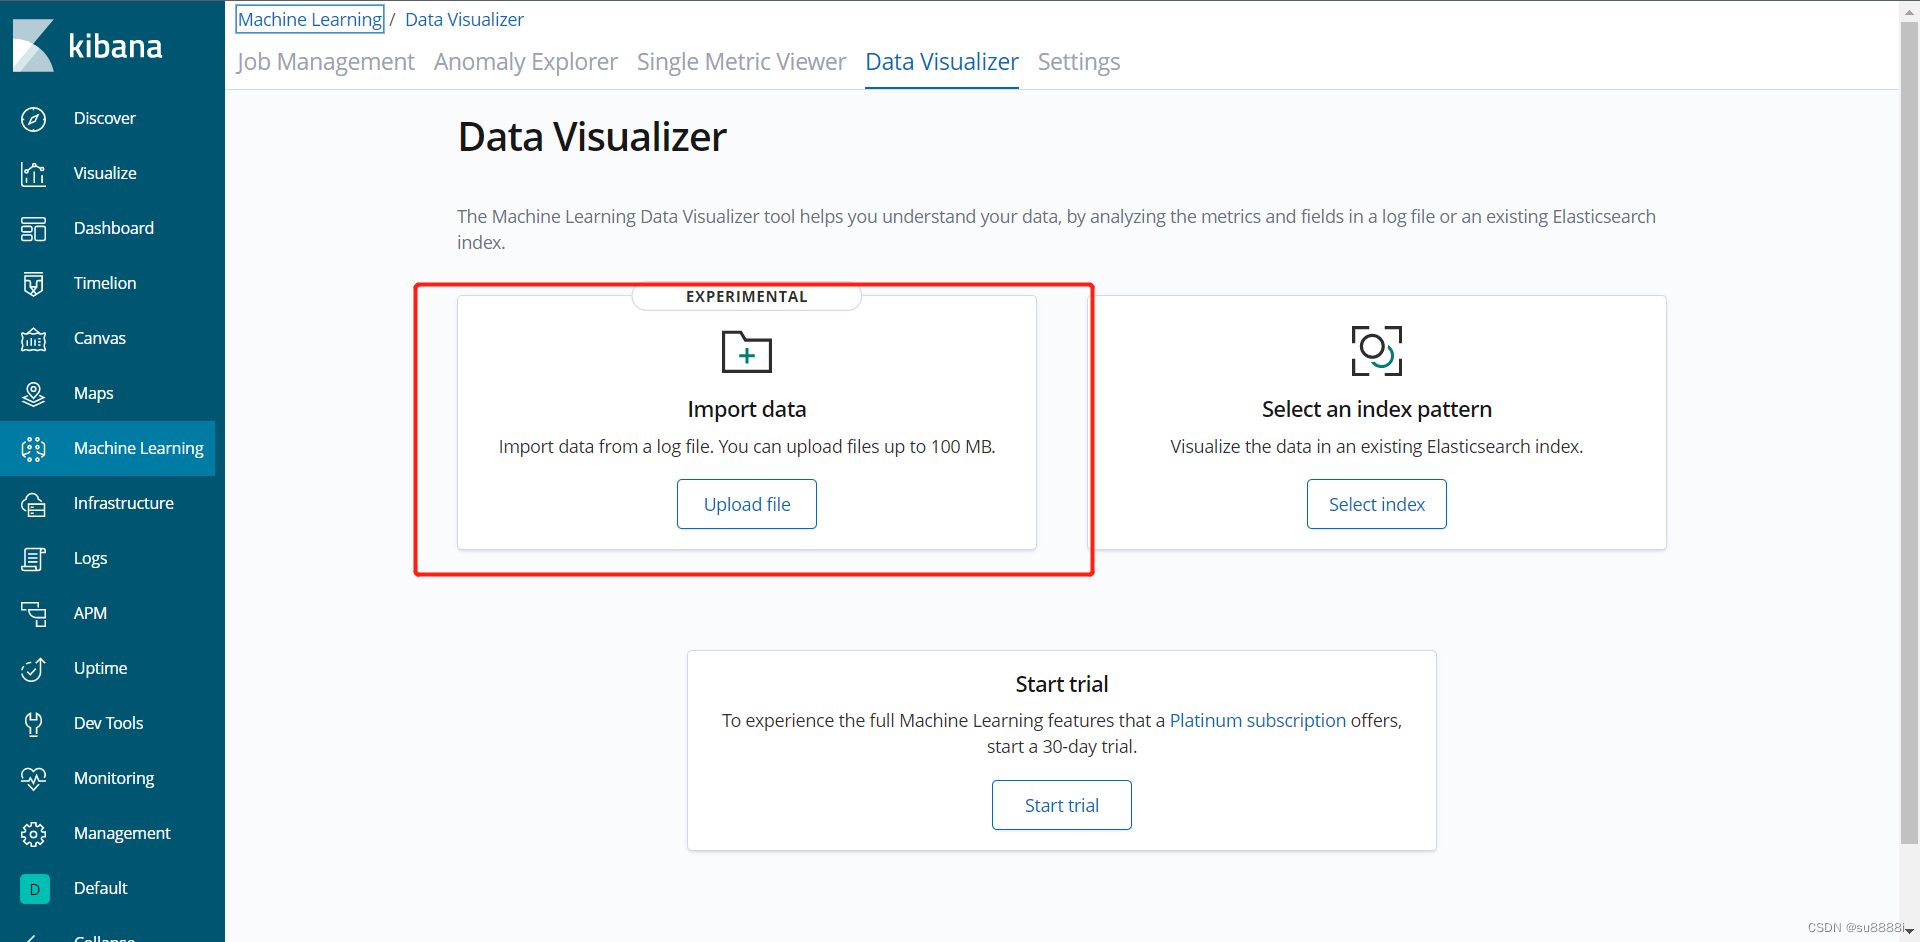Click the Management gear icon
This screenshot has width=1920, height=942.
tap(33, 834)
